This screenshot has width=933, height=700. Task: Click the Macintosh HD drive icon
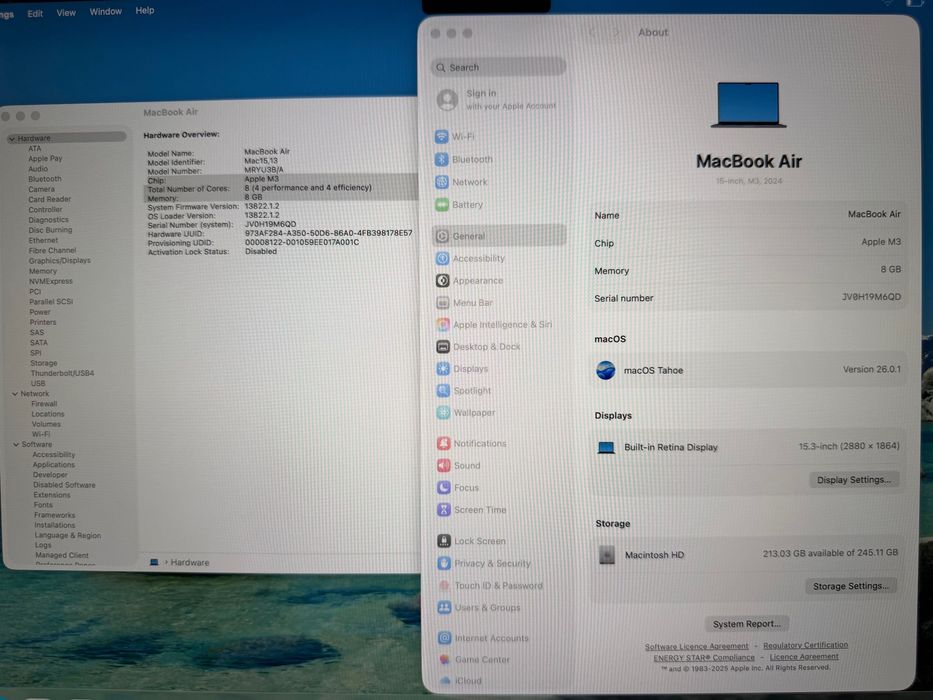(x=607, y=555)
